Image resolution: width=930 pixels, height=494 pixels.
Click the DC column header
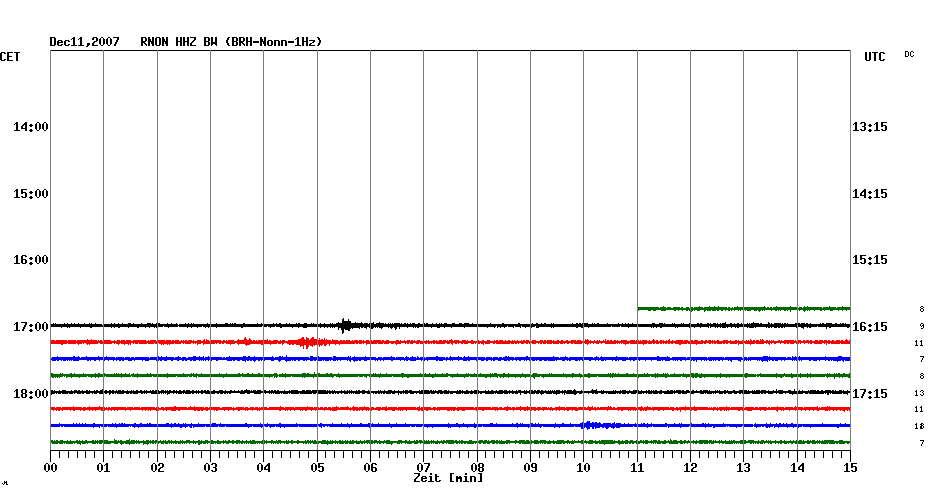[x=909, y=55]
